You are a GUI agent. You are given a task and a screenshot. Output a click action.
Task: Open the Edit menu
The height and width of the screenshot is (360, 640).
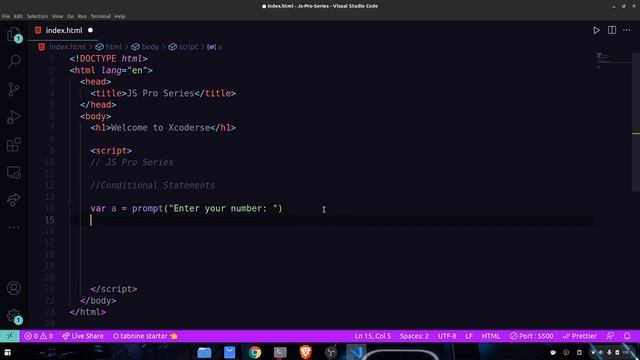pos(18,16)
